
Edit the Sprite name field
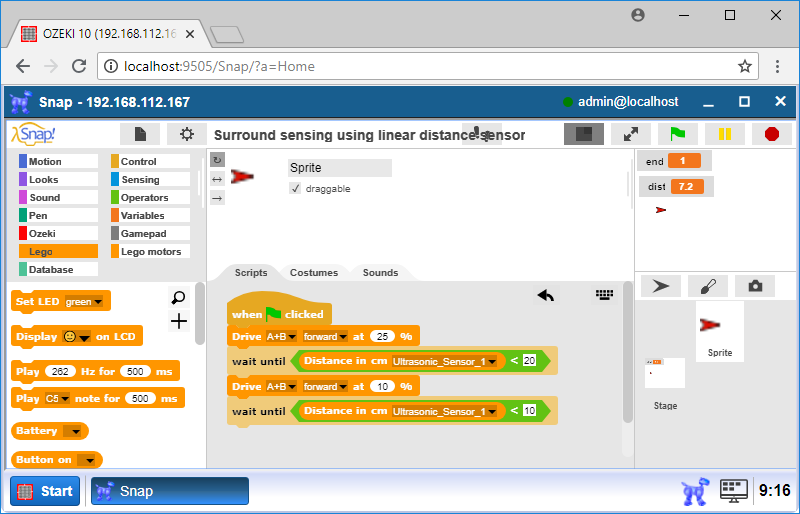[340, 167]
